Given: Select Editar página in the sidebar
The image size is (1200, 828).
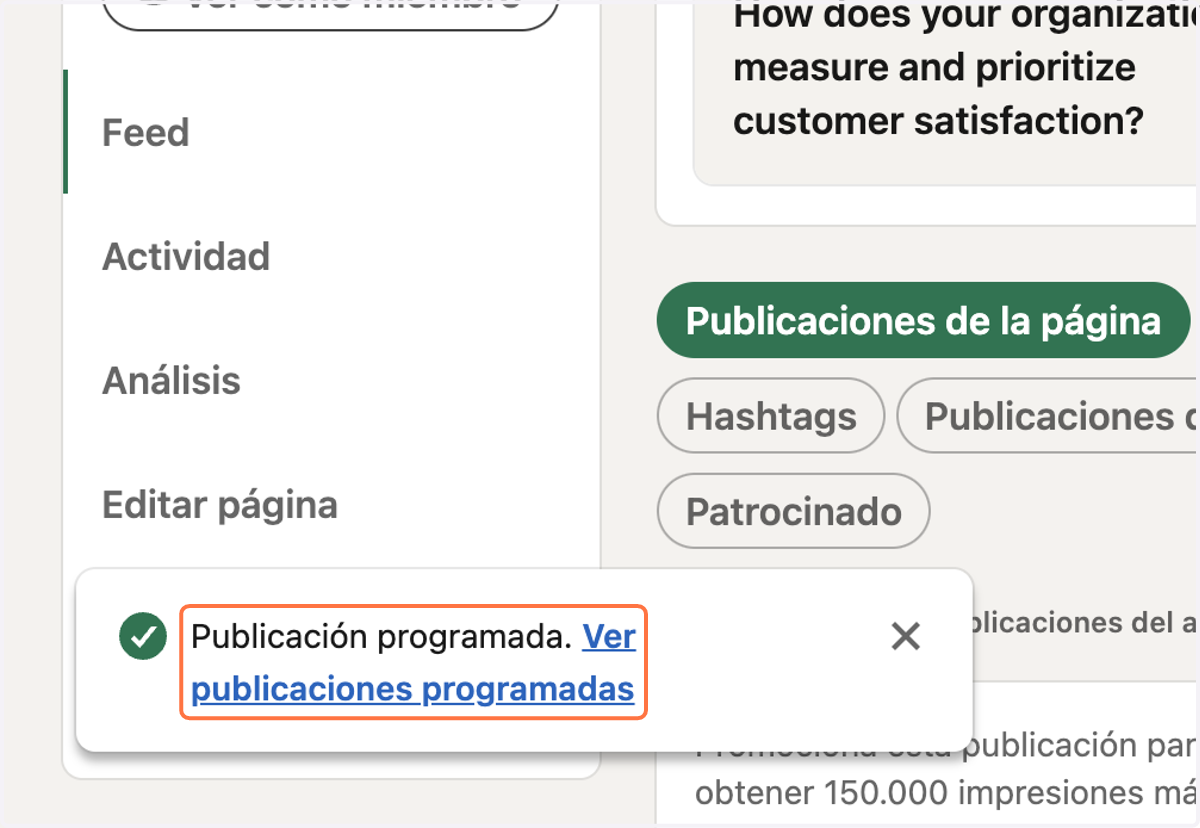Looking at the screenshot, I should pos(220,504).
